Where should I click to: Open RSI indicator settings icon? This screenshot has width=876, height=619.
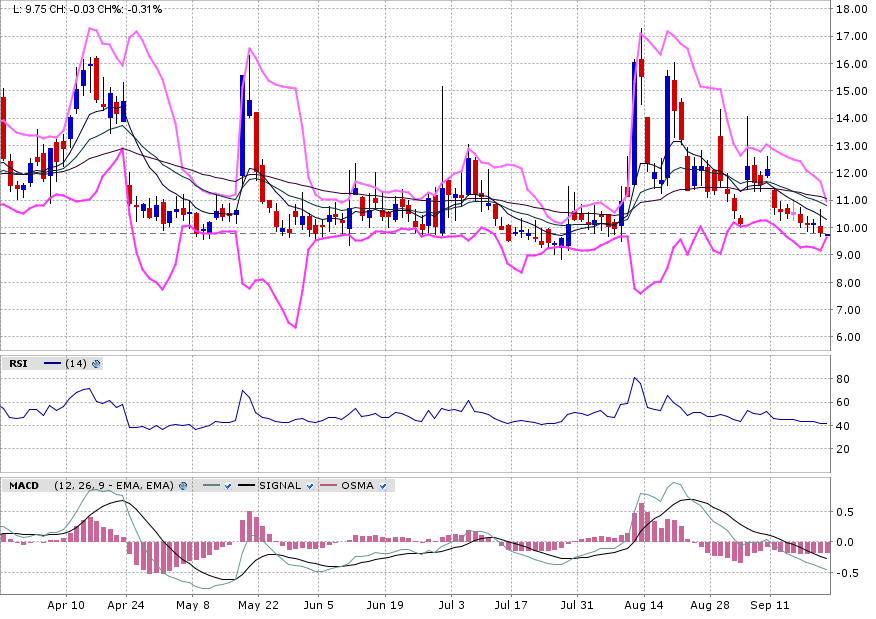(97, 364)
